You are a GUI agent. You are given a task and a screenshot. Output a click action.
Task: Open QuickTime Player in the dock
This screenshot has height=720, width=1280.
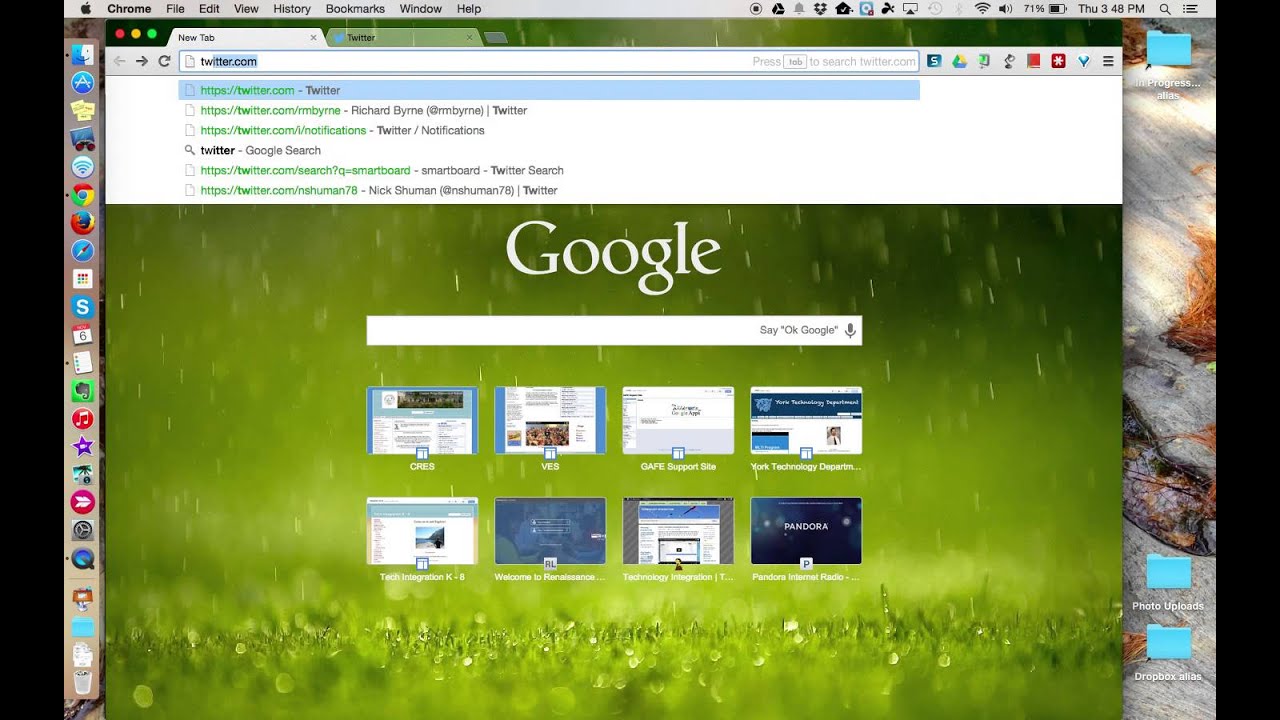[x=83, y=559]
